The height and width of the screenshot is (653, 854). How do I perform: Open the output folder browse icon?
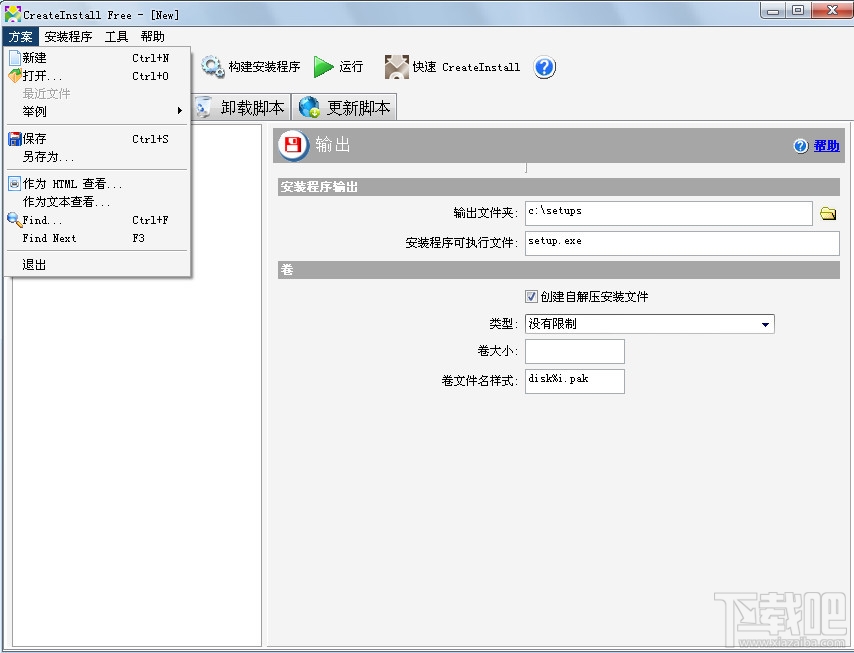[x=829, y=212]
